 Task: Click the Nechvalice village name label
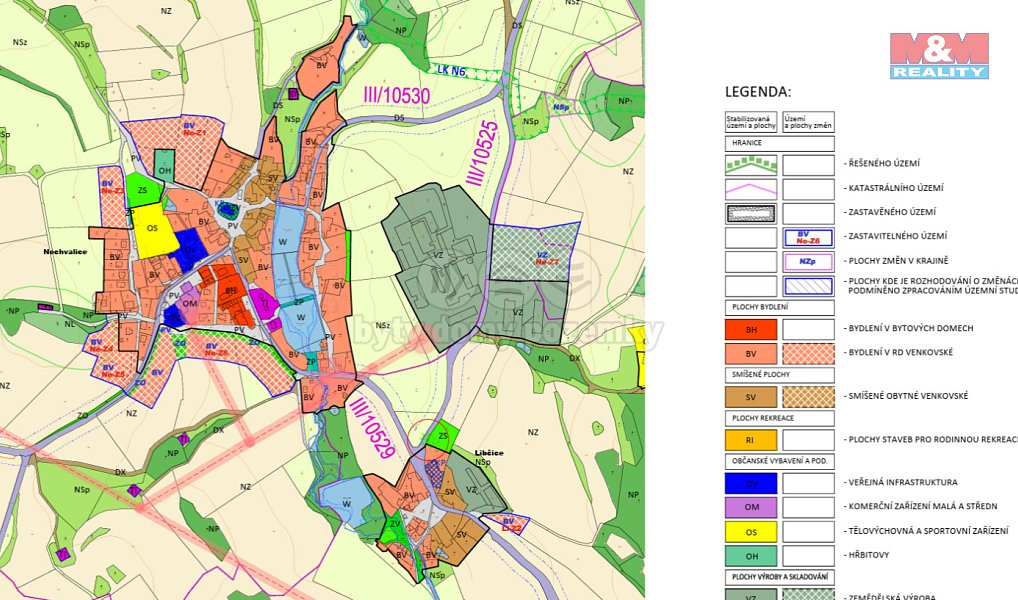click(x=66, y=251)
